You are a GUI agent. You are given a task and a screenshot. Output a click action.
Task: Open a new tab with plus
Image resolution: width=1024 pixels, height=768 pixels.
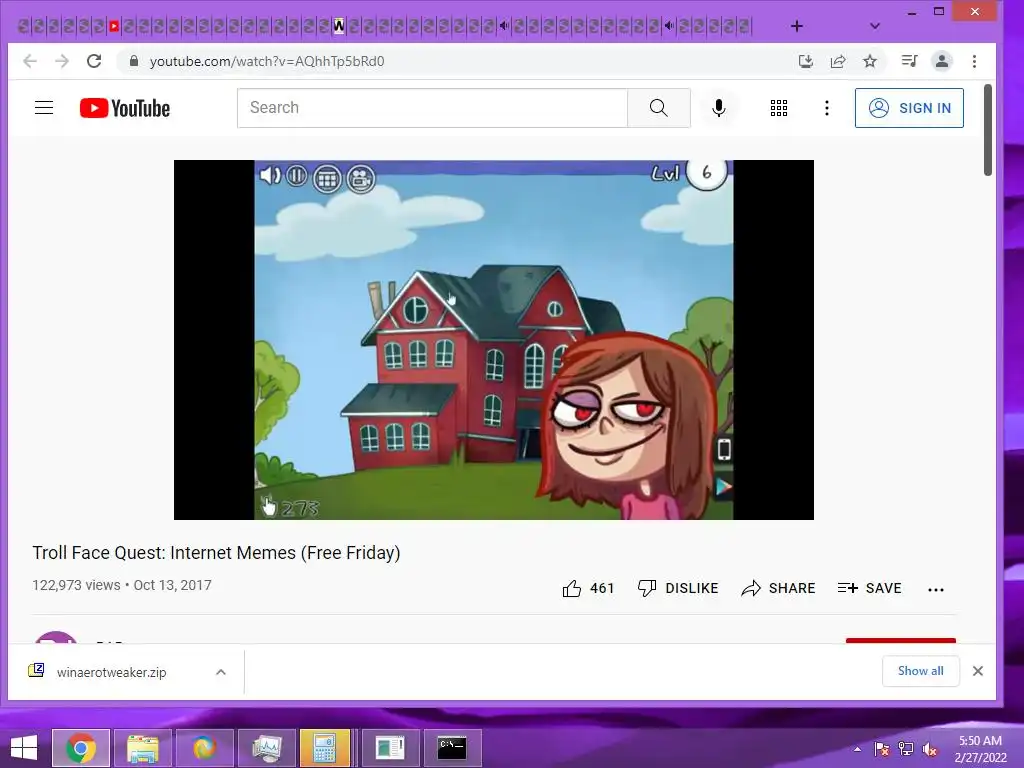[797, 26]
